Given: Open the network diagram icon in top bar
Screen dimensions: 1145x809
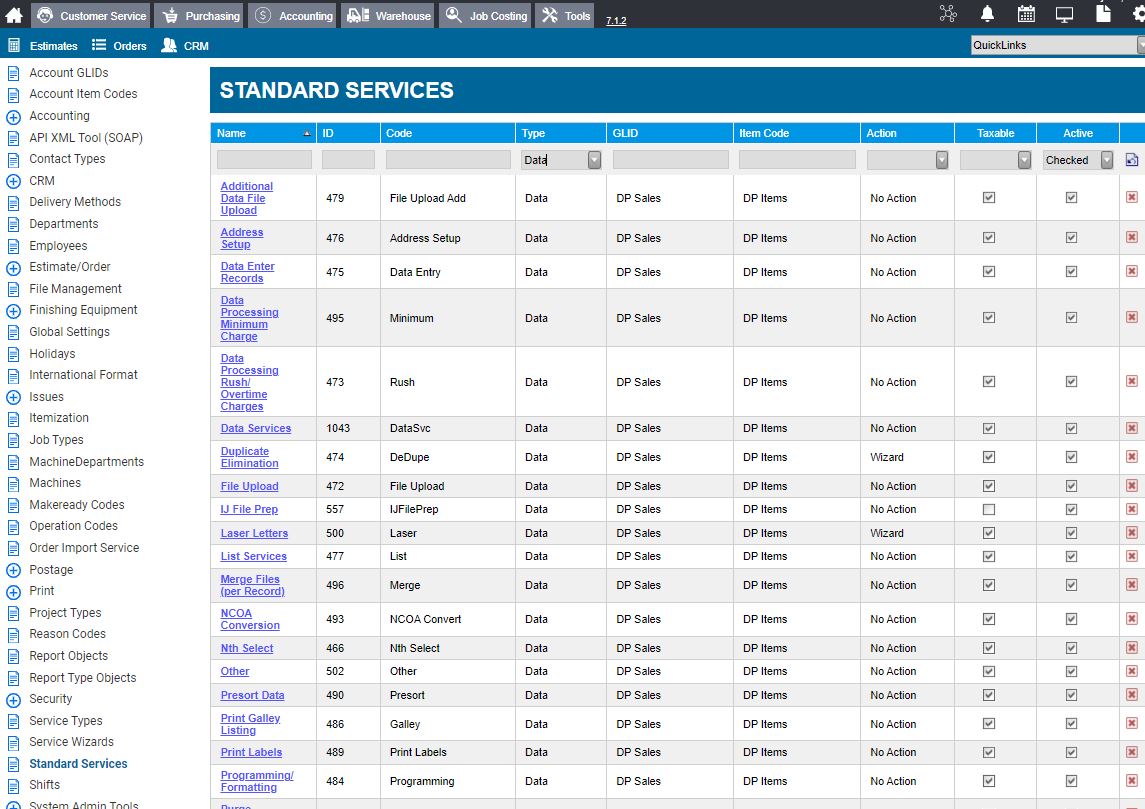Looking at the screenshot, I should 948,14.
